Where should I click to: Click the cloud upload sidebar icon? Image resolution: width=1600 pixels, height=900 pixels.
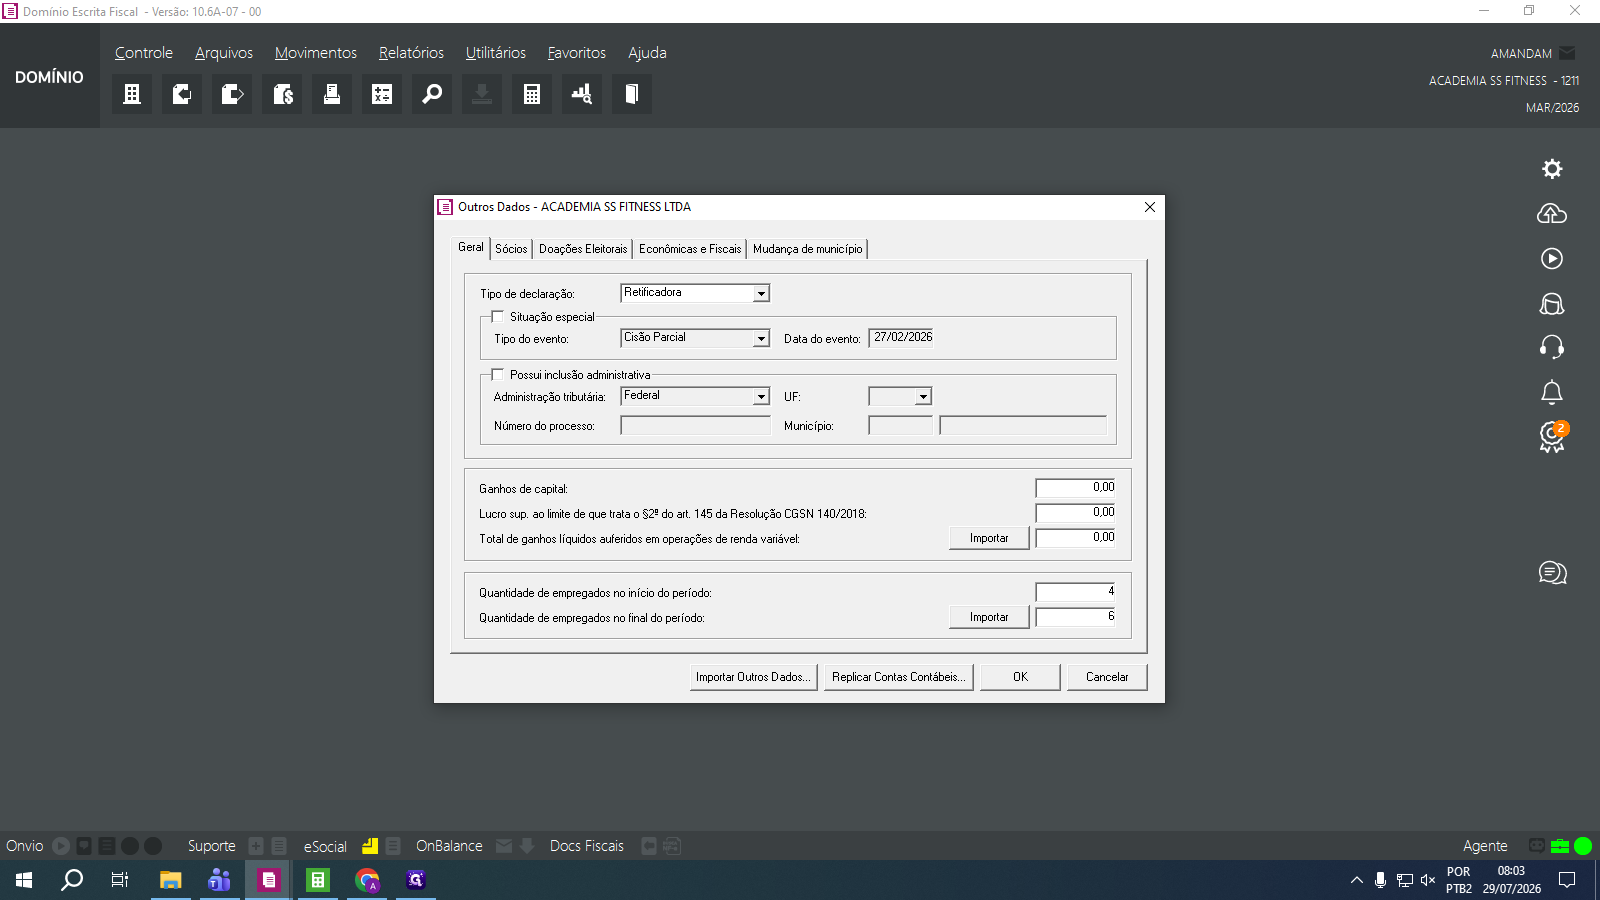pyautogui.click(x=1552, y=214)
